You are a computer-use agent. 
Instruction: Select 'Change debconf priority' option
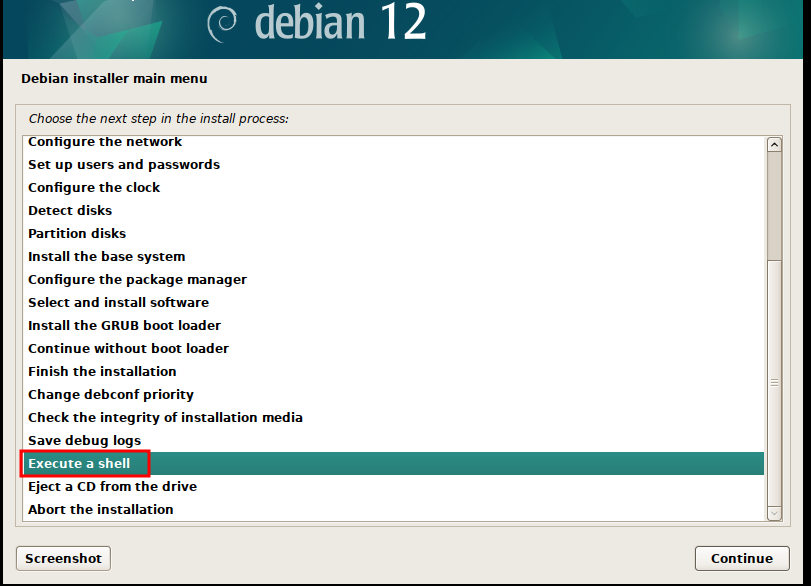393,395
